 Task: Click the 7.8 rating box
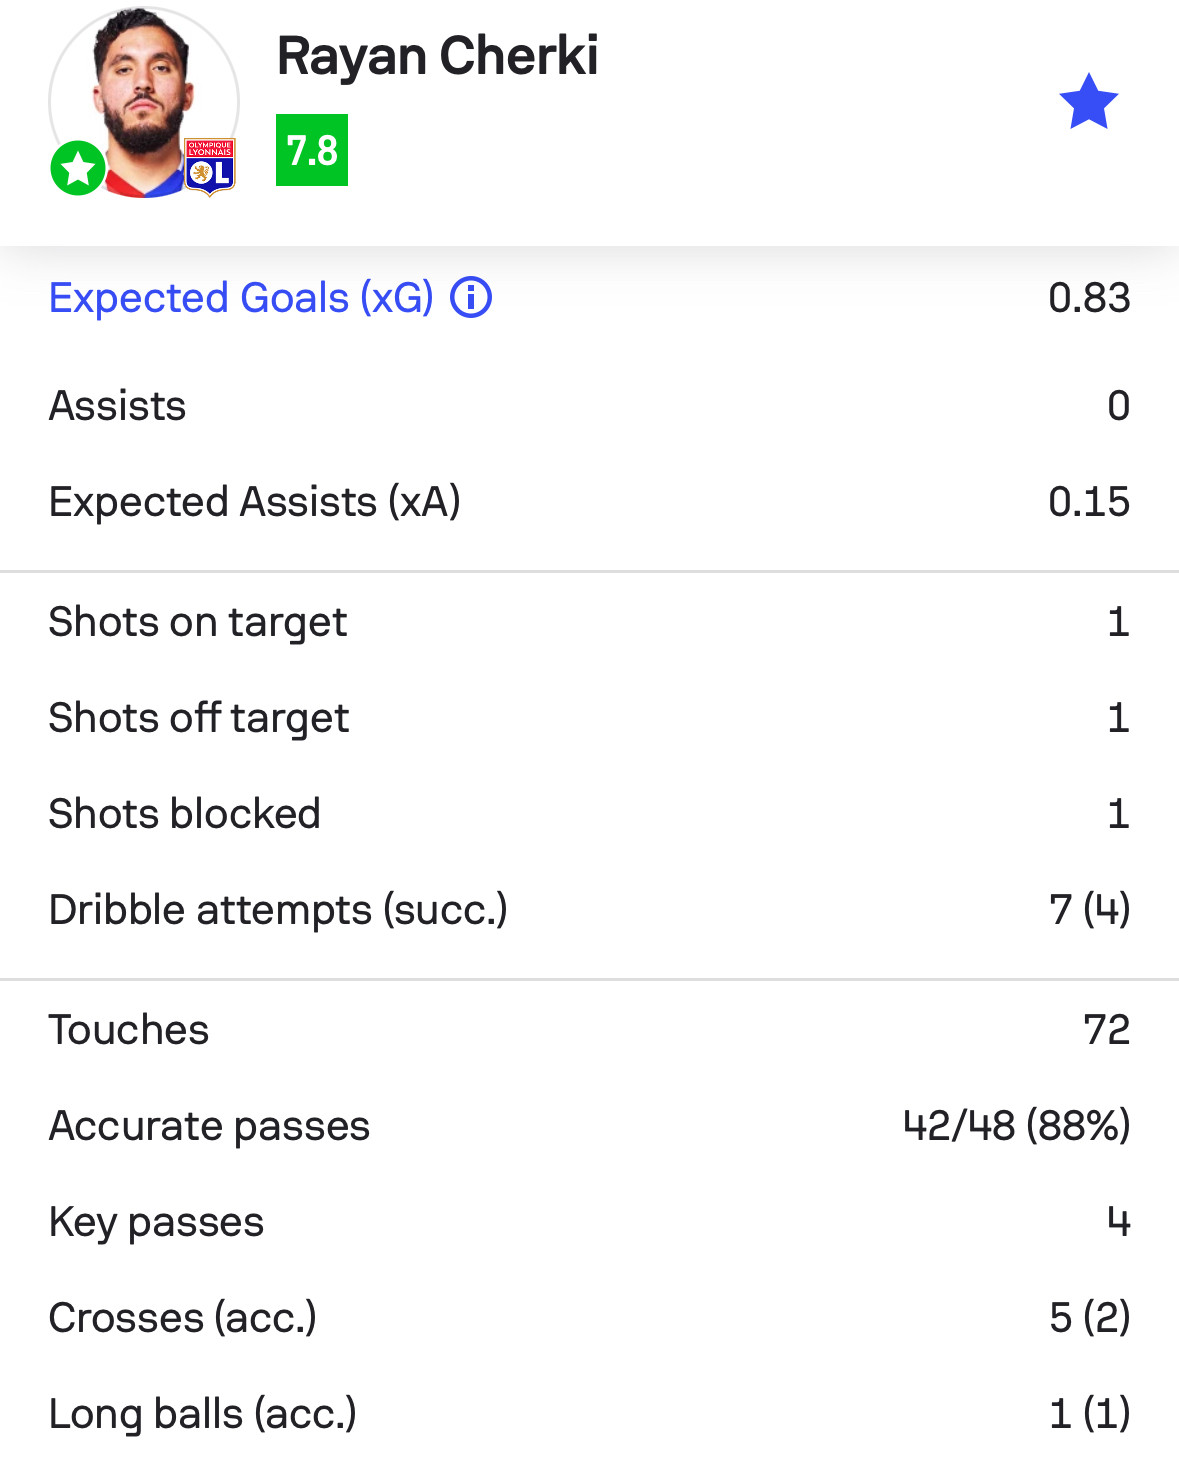coord(312,150)
